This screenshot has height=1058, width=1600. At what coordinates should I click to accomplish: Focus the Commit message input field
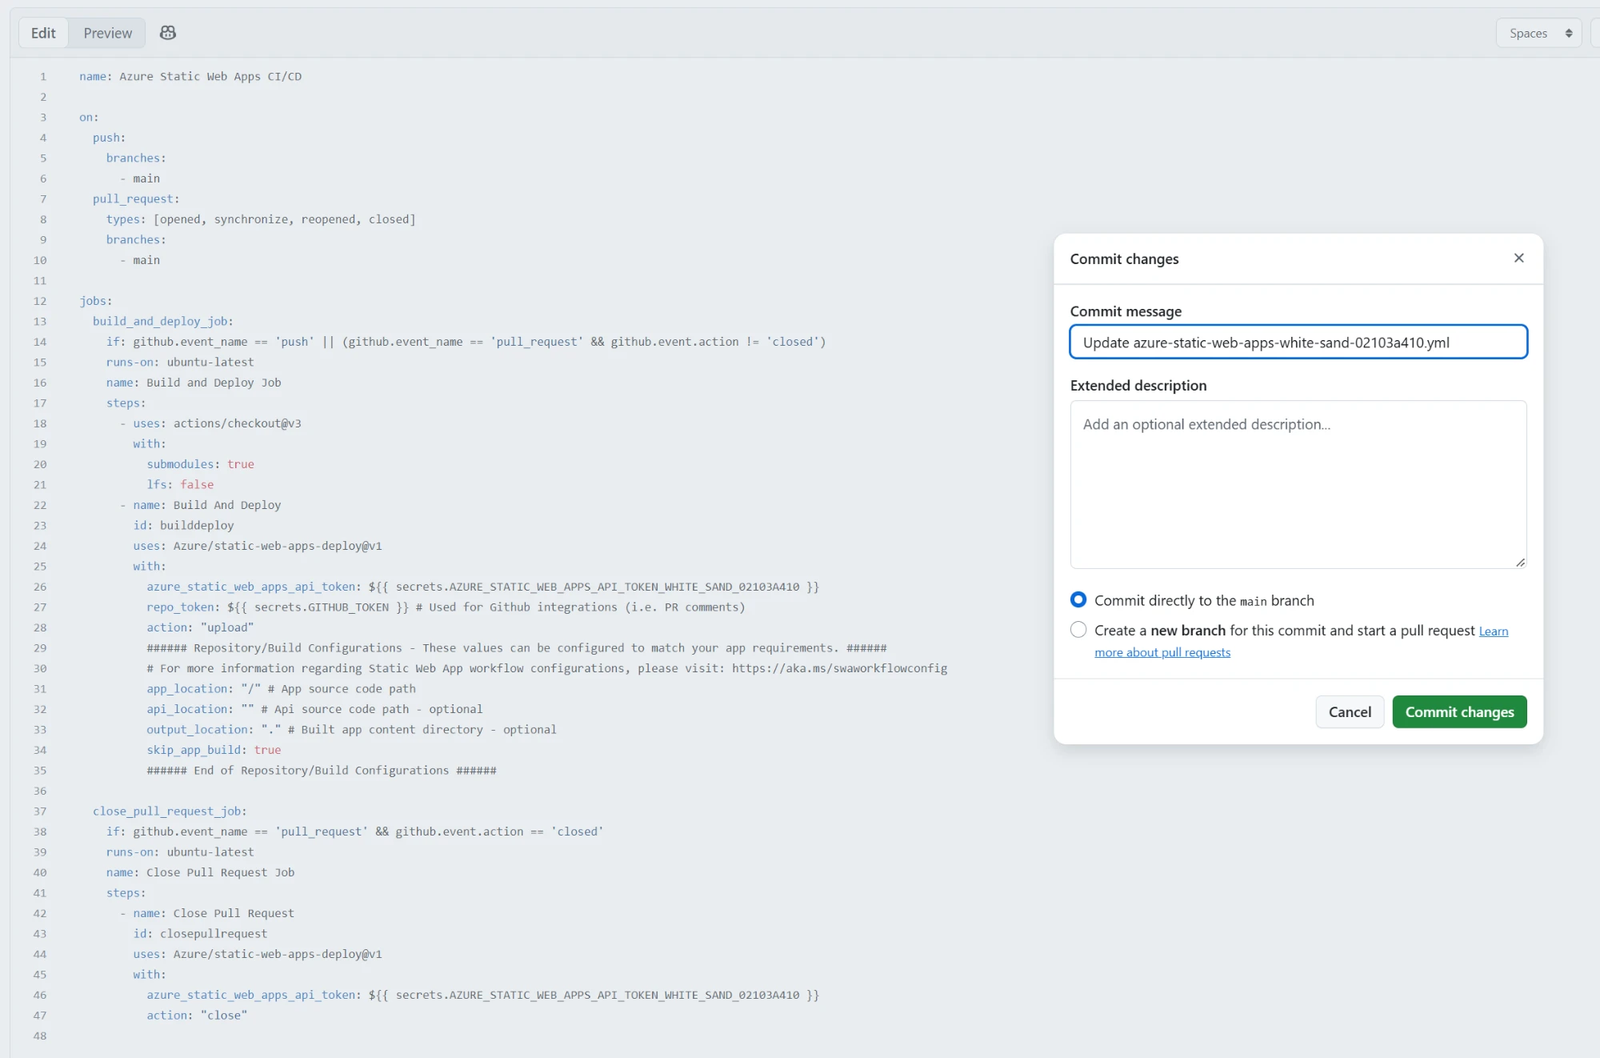1298,342
